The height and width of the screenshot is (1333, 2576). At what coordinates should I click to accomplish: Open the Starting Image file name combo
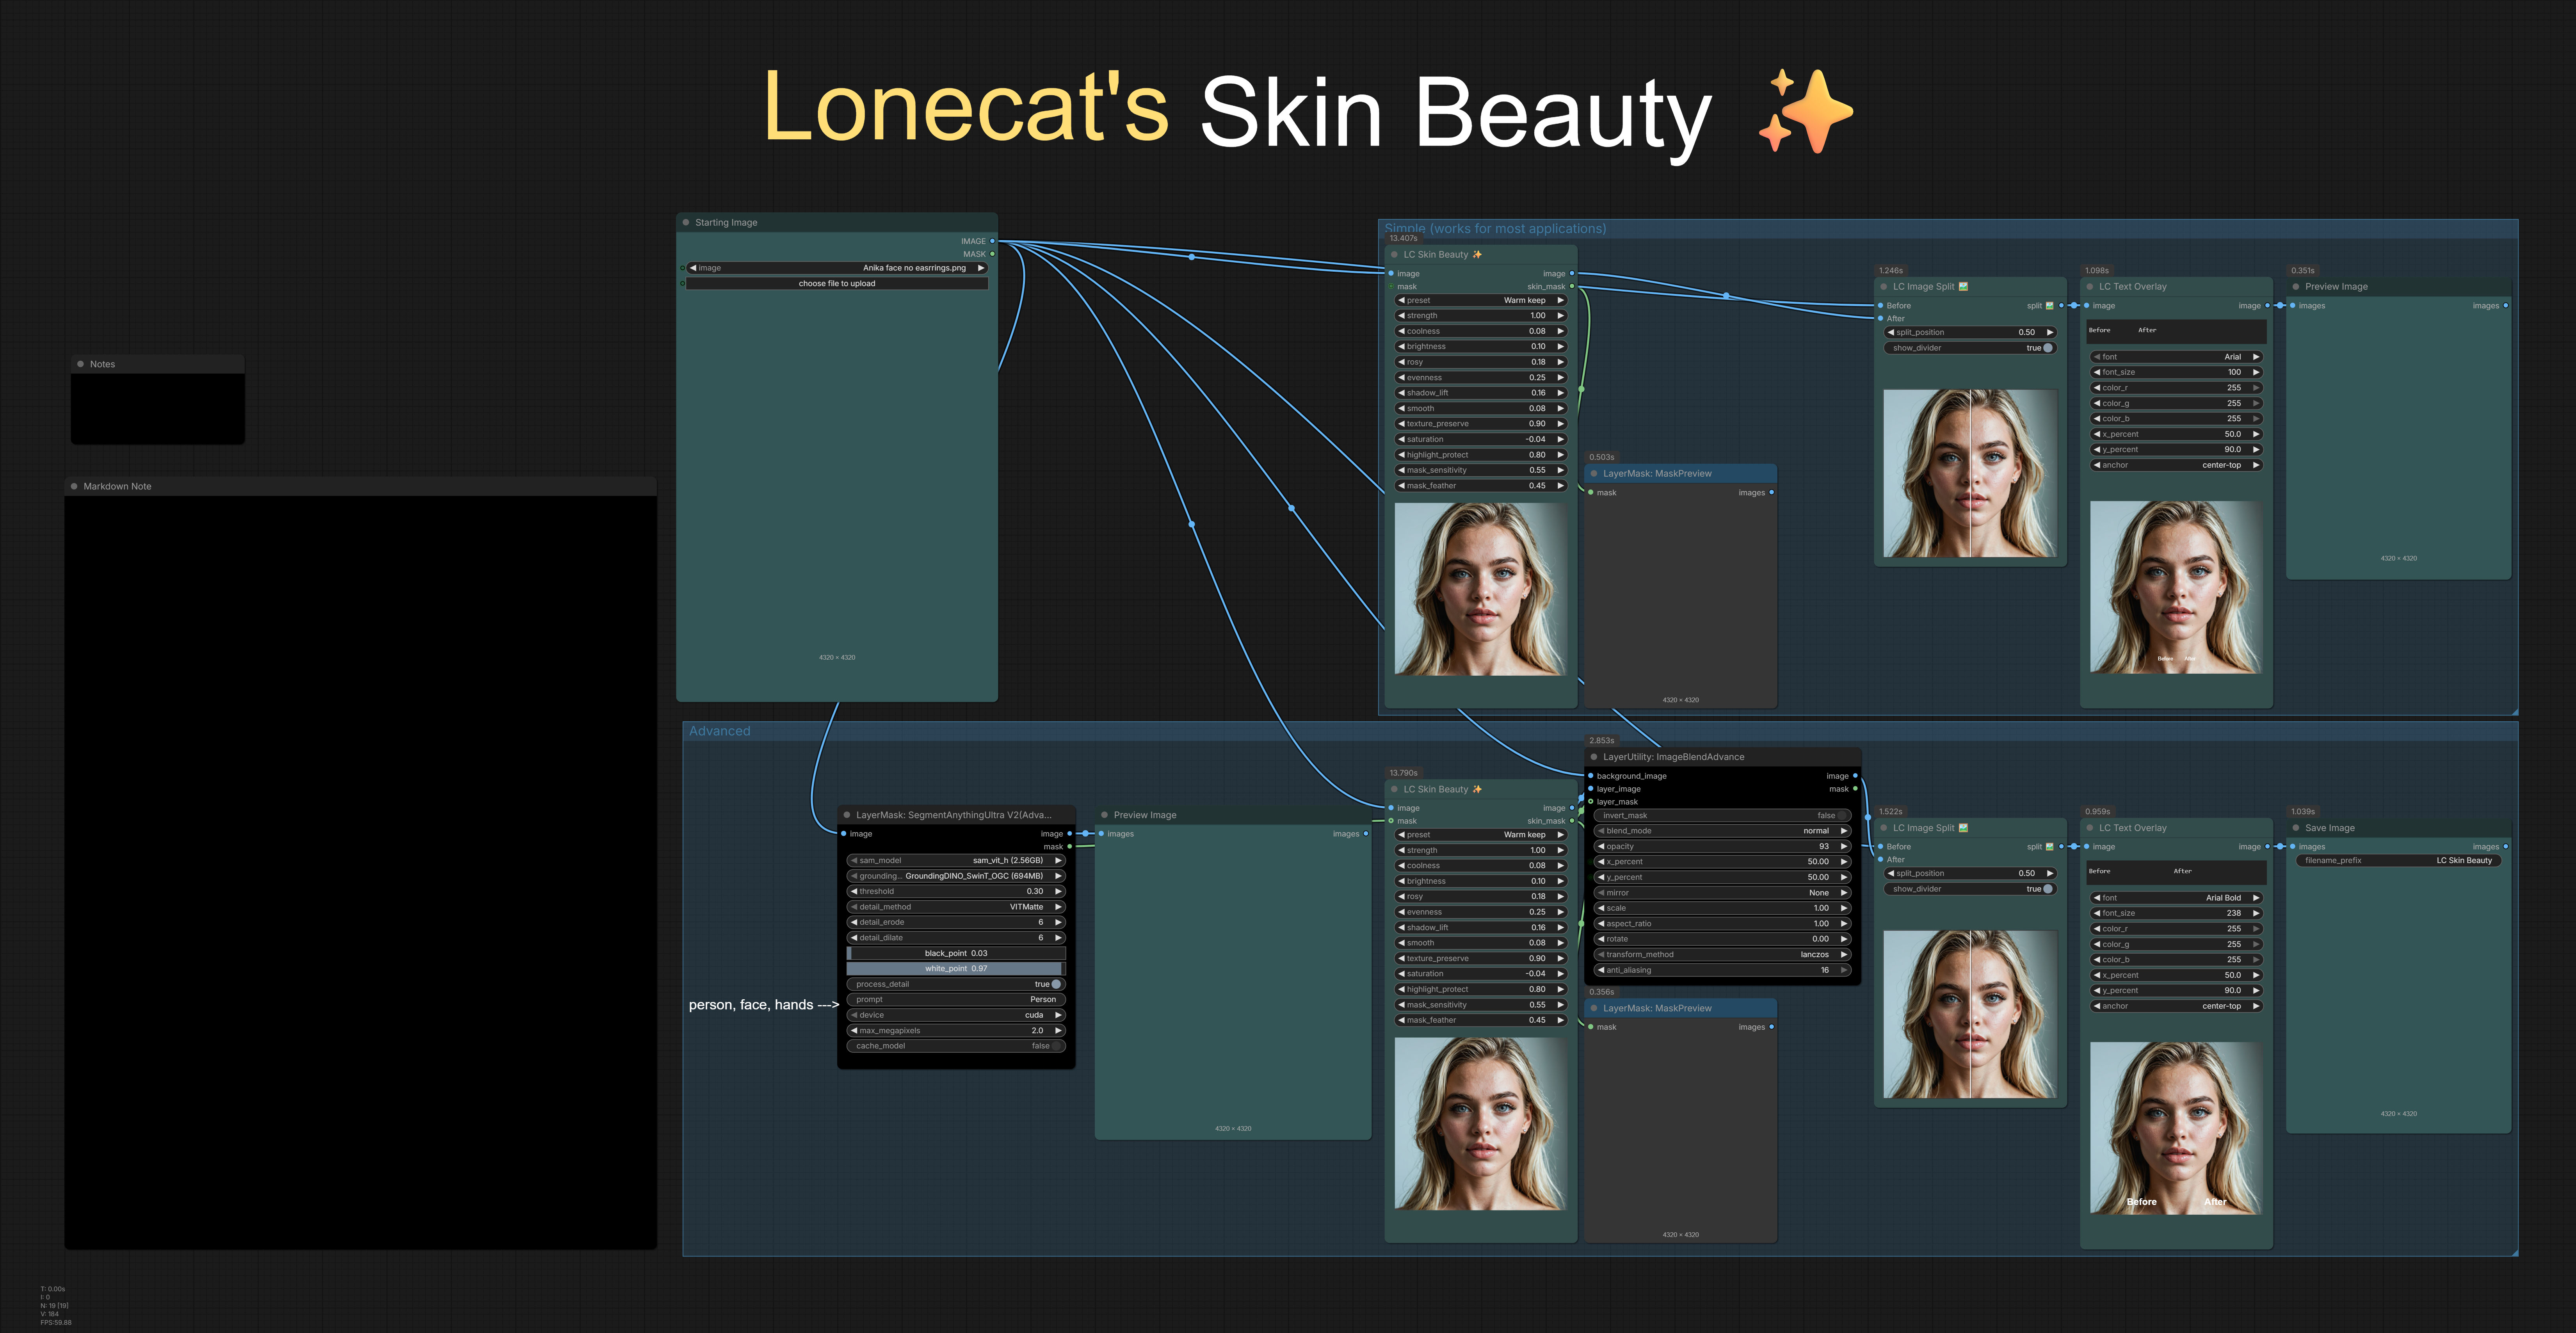click(x=837, y=268)
